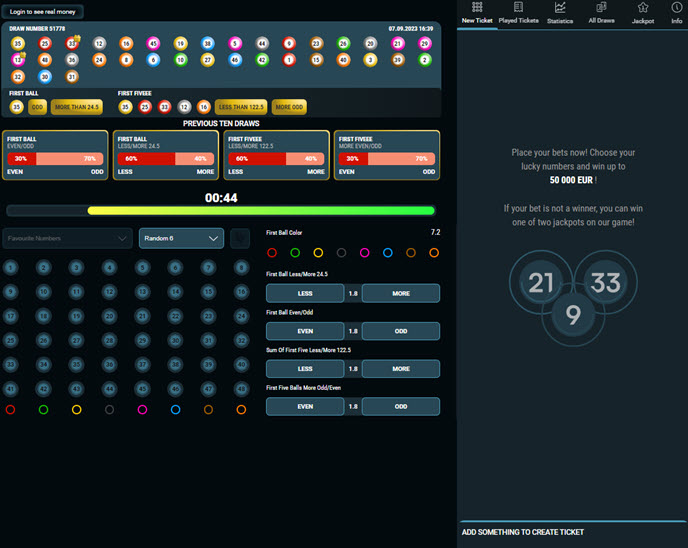This screenshot has width=688, height=548.
Task: Expand the Random 6 dropdown
Action: 181,238
